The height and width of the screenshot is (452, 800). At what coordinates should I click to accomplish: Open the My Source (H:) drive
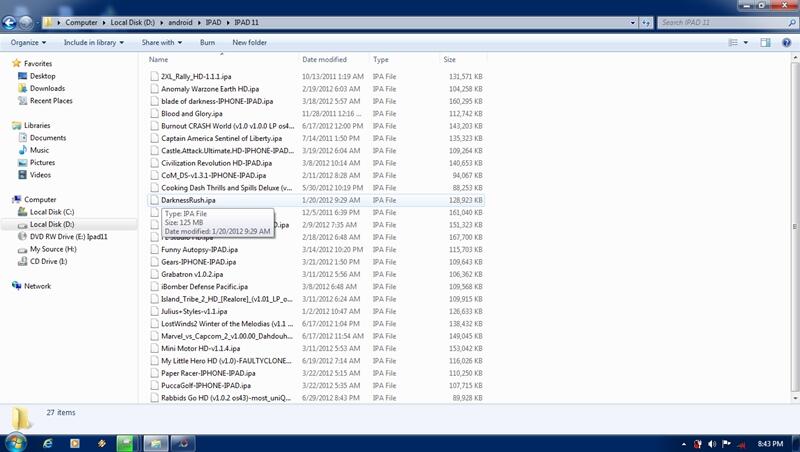click(53, 249)
